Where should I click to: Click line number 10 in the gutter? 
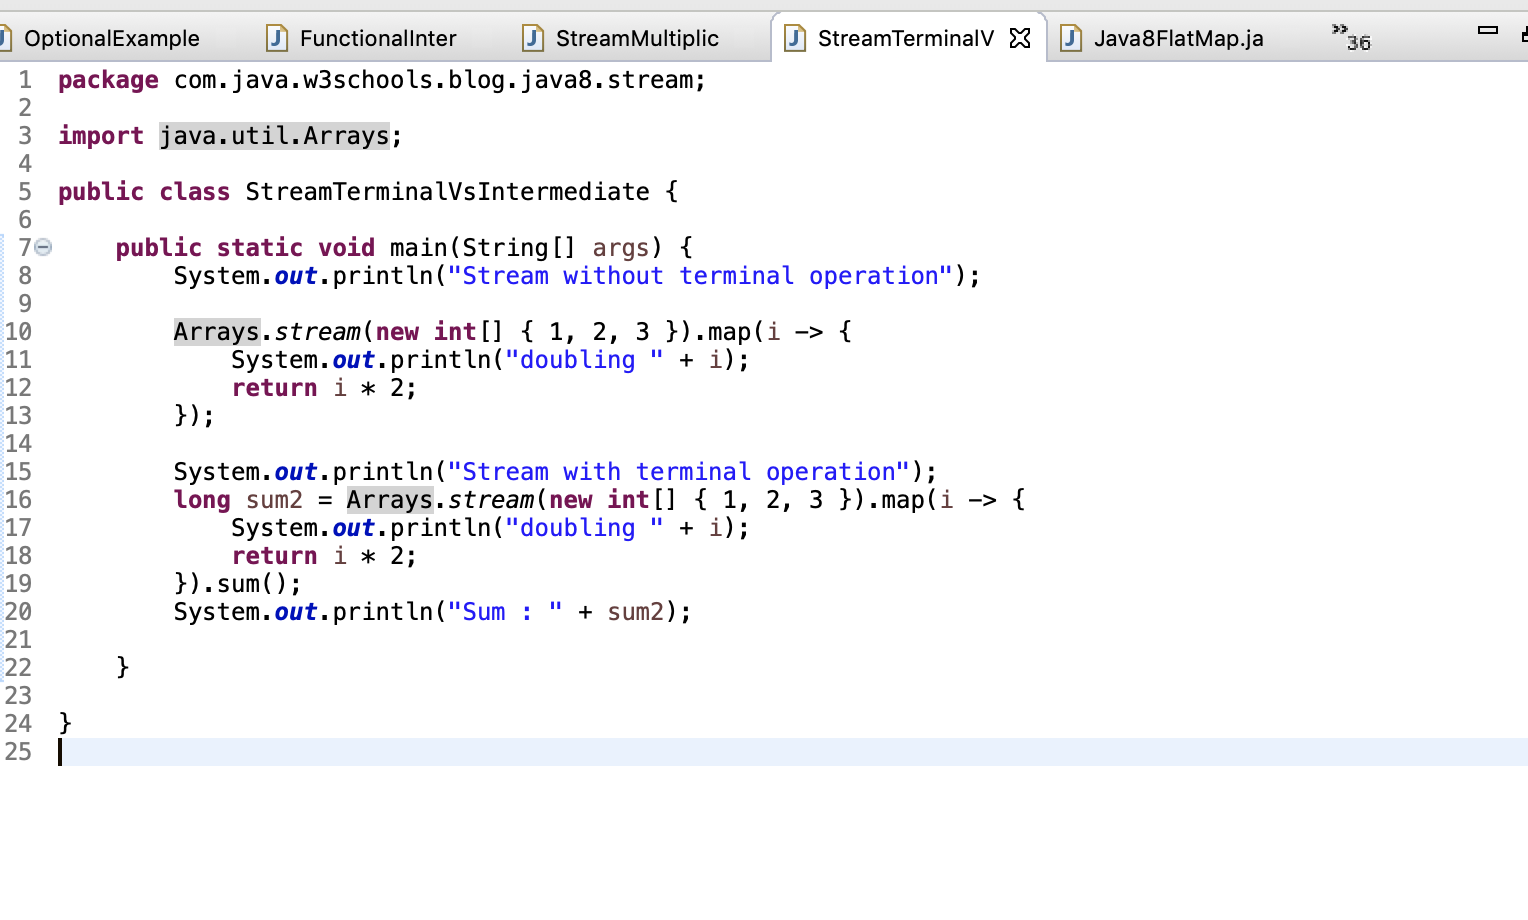[x=18, y=331]
